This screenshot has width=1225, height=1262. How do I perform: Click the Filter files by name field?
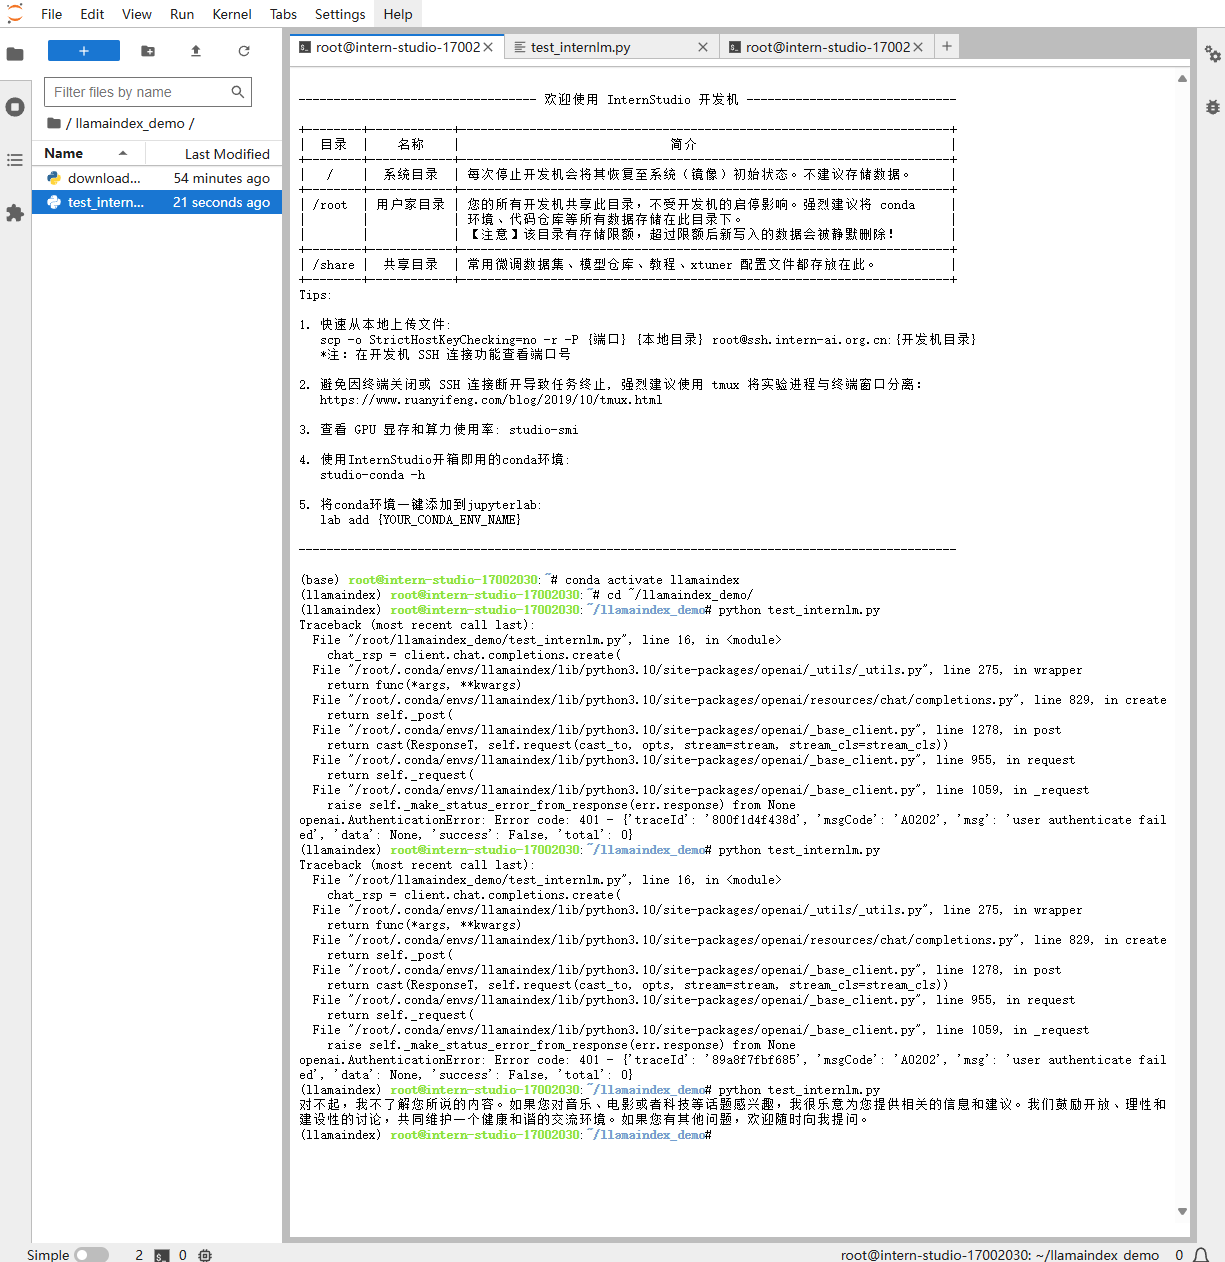tap(140, 91)
